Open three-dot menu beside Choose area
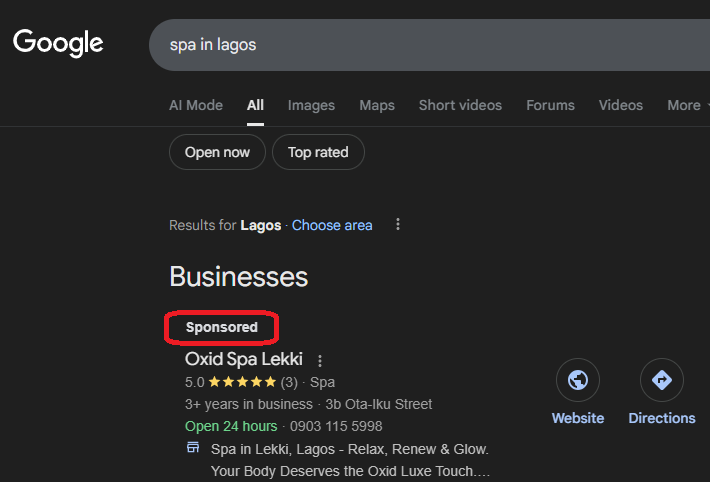The height and width of the screenshot is (482, 710). (x=398, y=225)
